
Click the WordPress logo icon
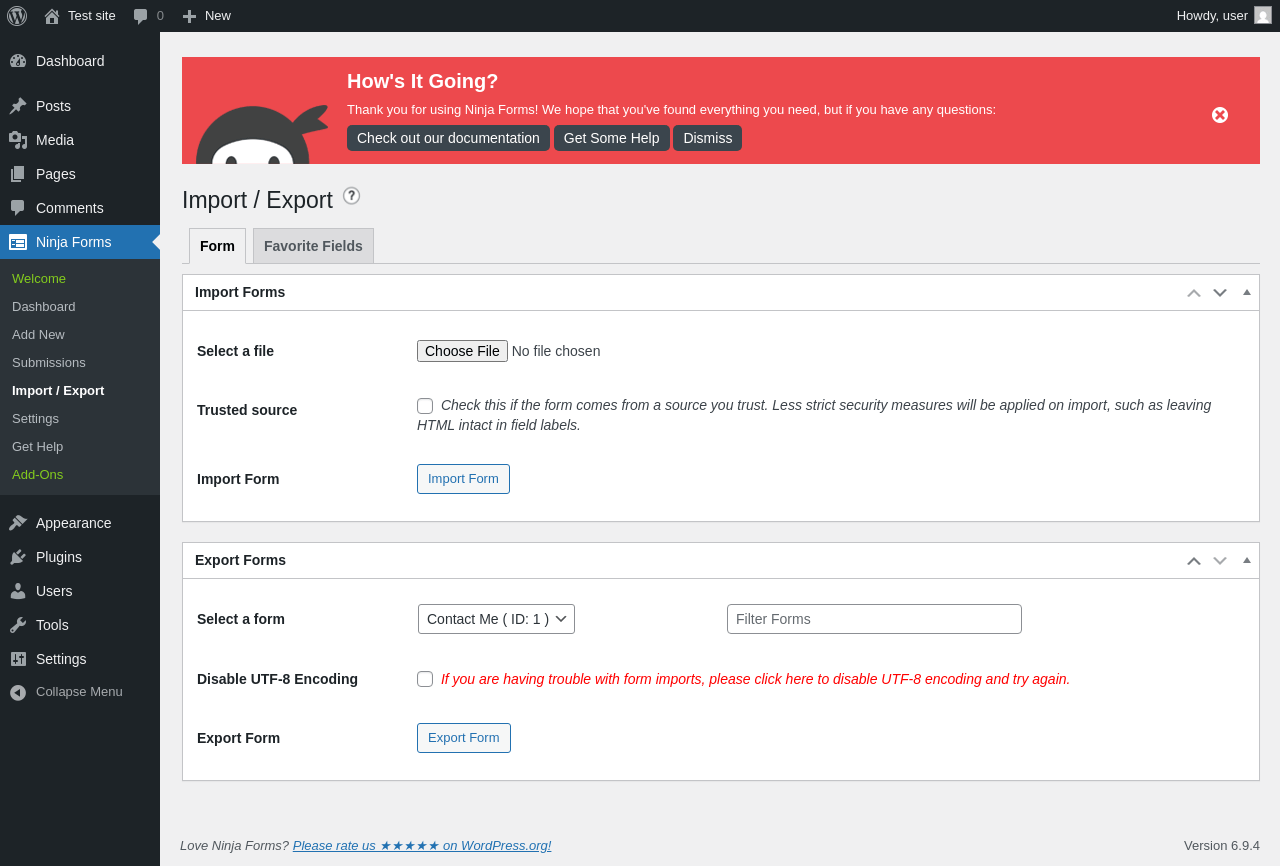coord(17,16)
